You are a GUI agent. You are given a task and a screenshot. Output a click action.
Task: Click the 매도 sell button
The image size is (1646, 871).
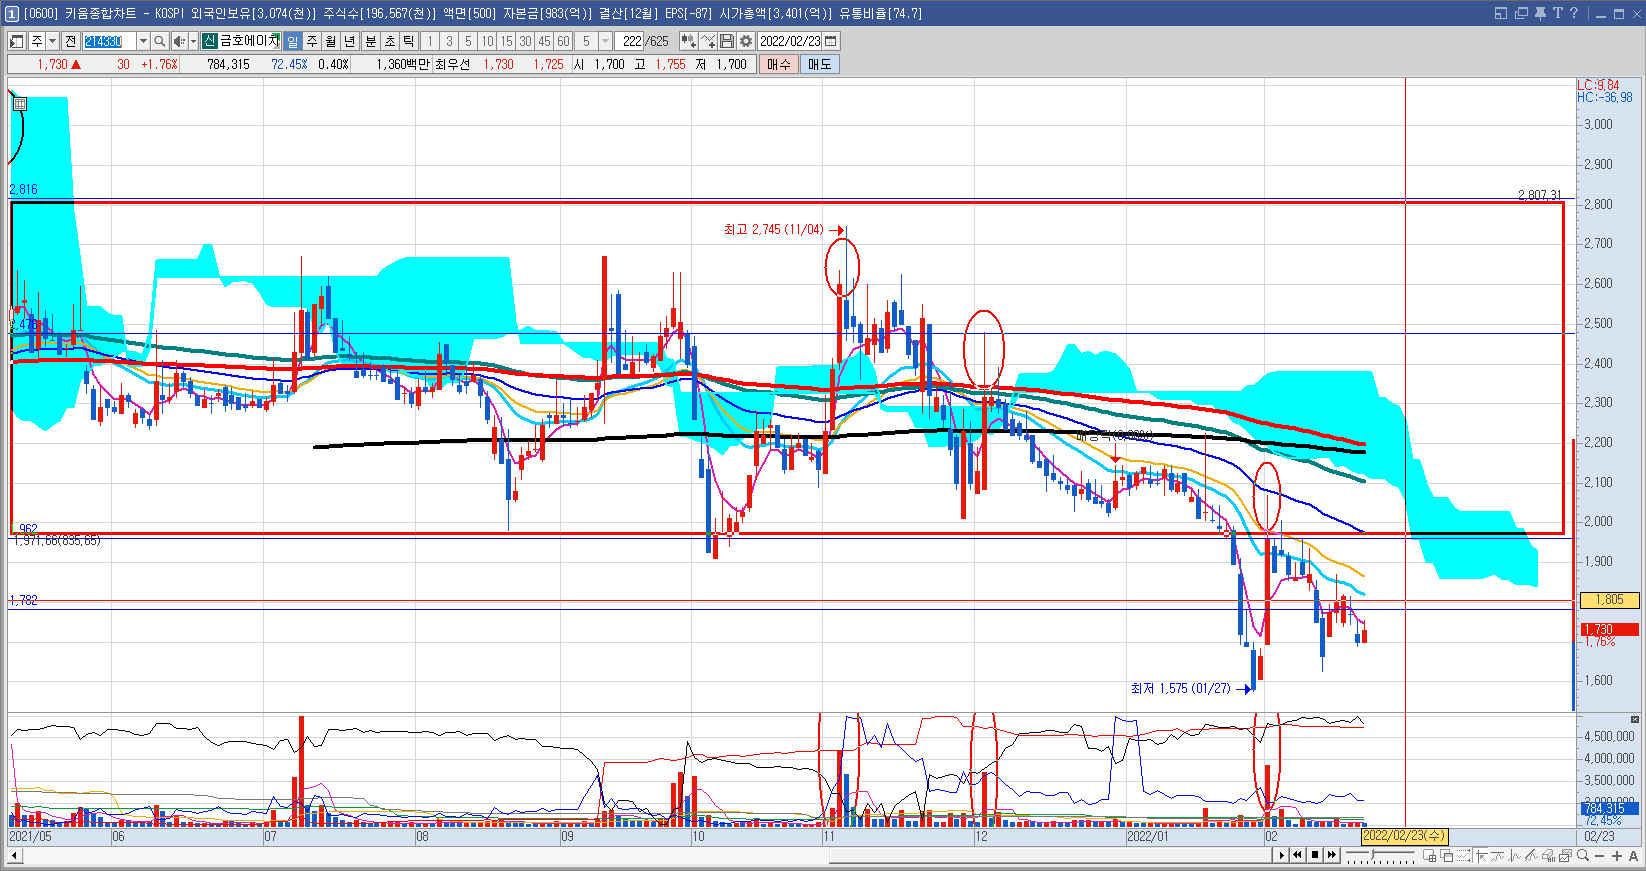[x=820, y=64]
